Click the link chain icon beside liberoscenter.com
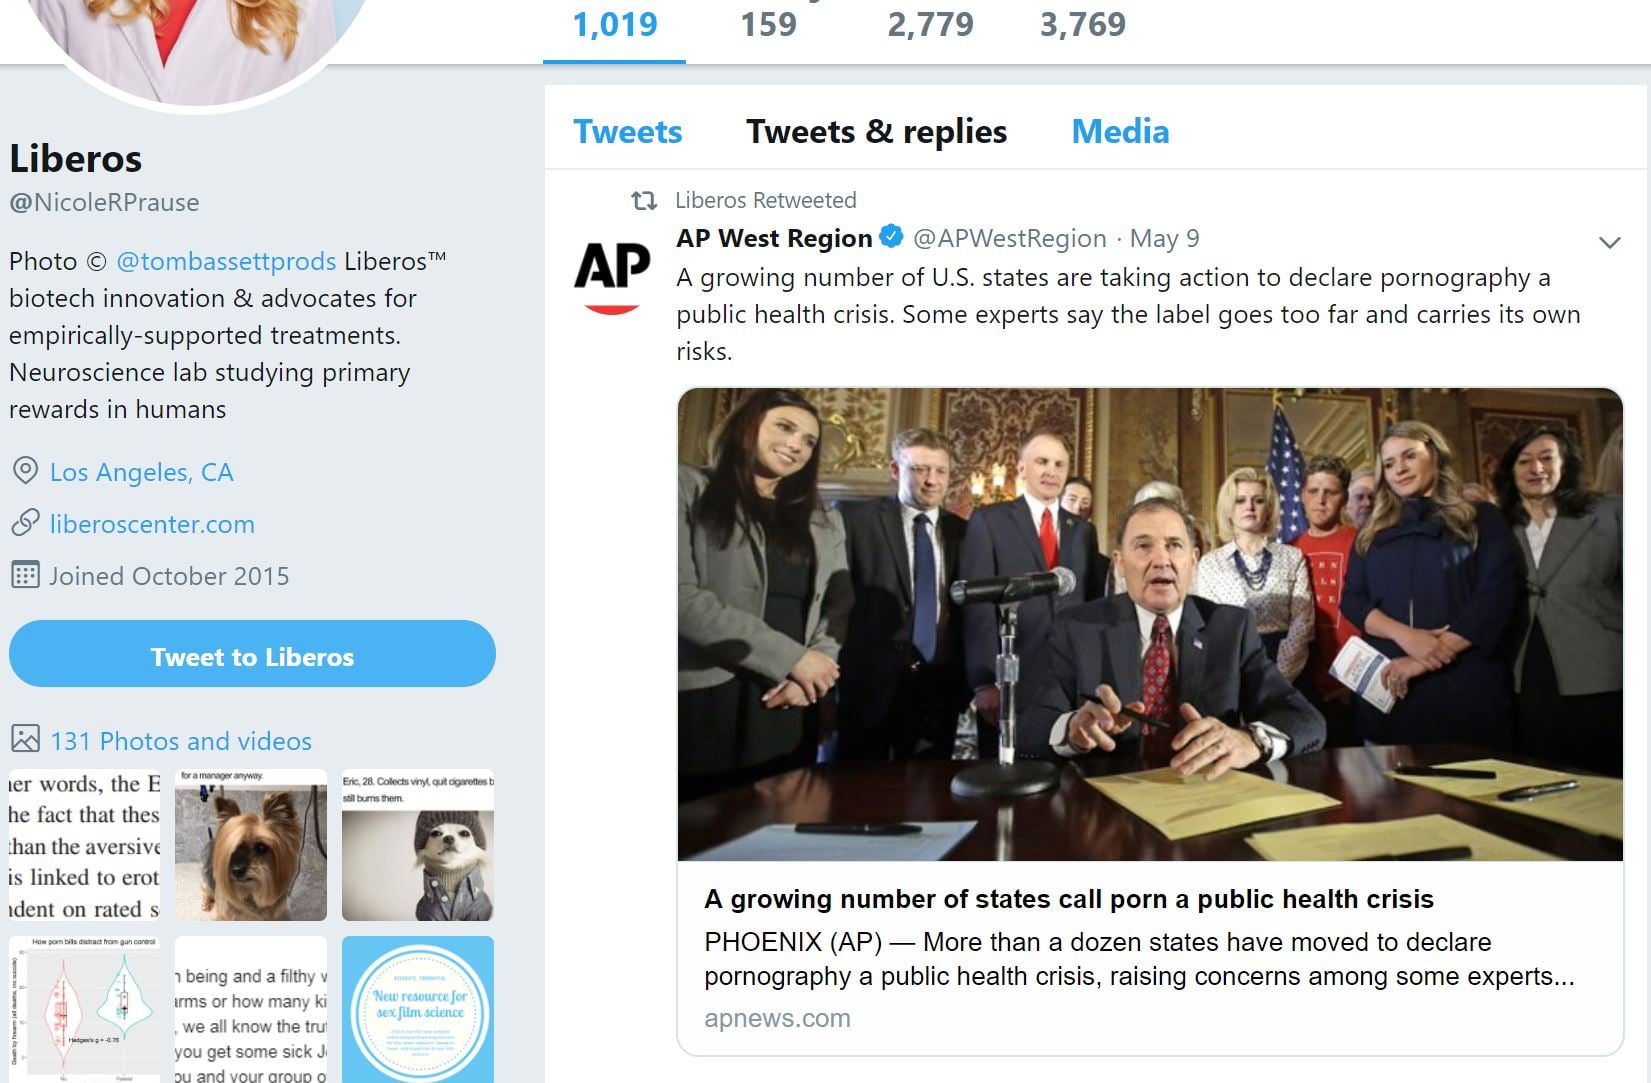Screen dimensions: 1651x1083 point(25,523)
